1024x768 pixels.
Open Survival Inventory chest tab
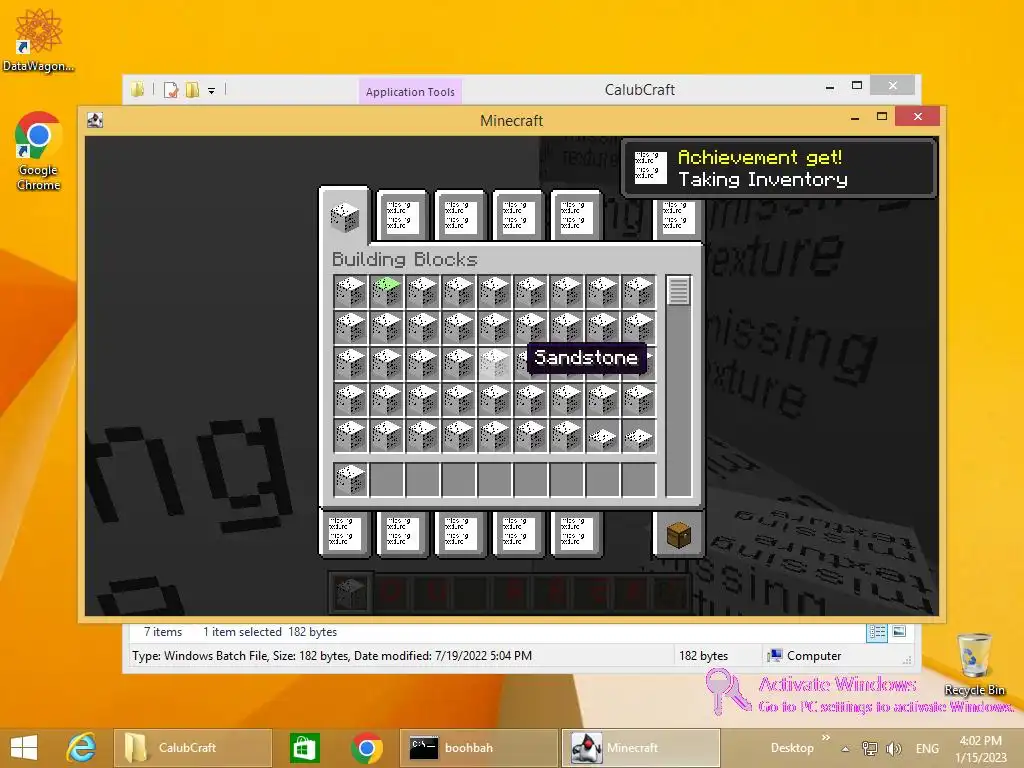click(678, 534)
